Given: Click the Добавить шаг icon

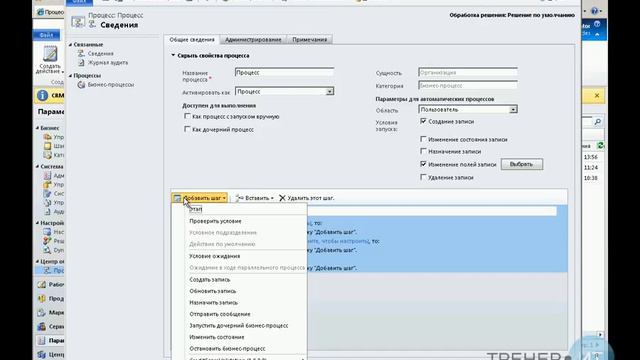Looking at the screenshot, I should click(x=177, y=198).
